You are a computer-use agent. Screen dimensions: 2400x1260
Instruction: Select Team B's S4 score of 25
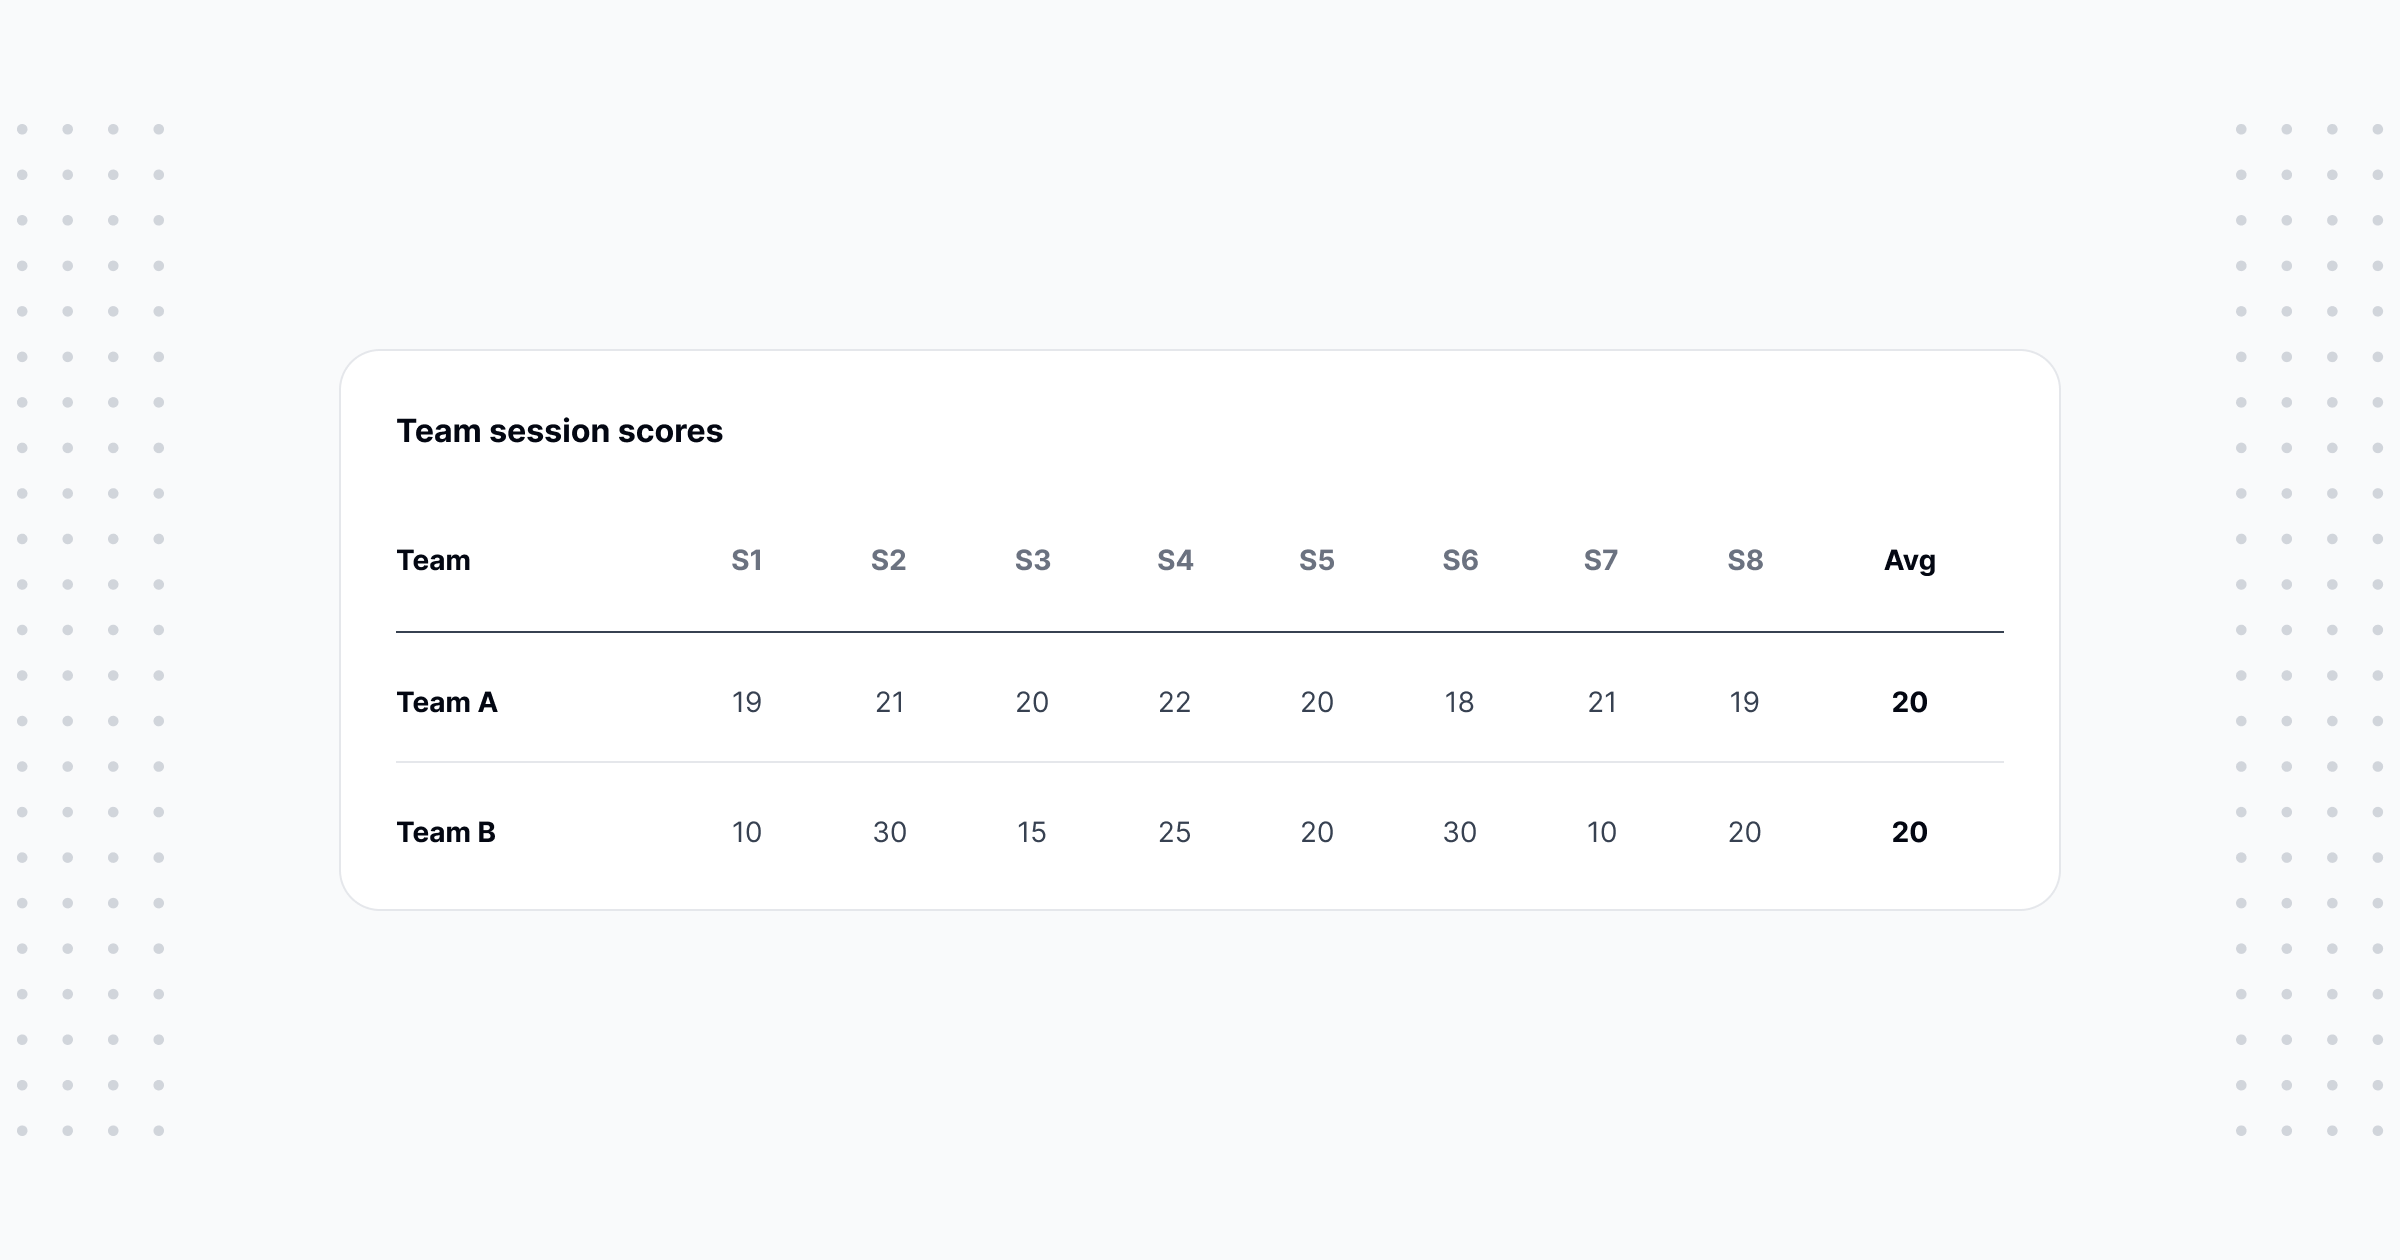[1175, 832]
